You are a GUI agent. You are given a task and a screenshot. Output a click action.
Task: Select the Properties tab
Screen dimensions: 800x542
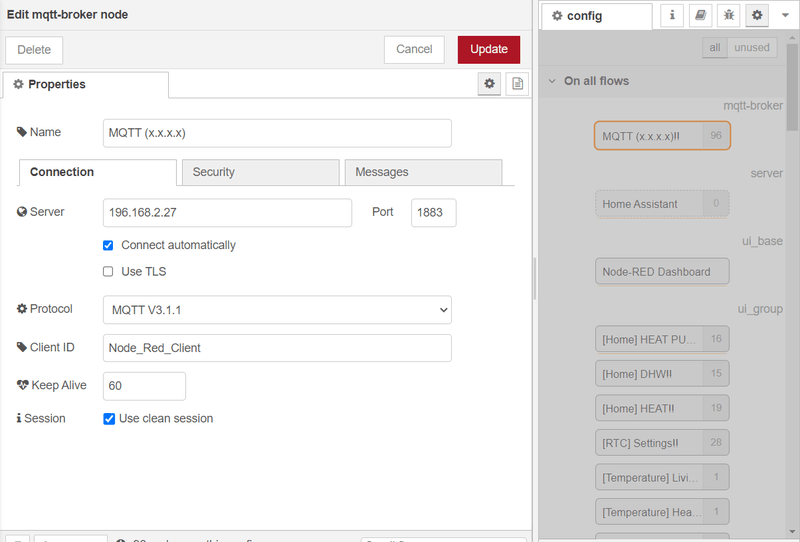(x=86, y=84)
